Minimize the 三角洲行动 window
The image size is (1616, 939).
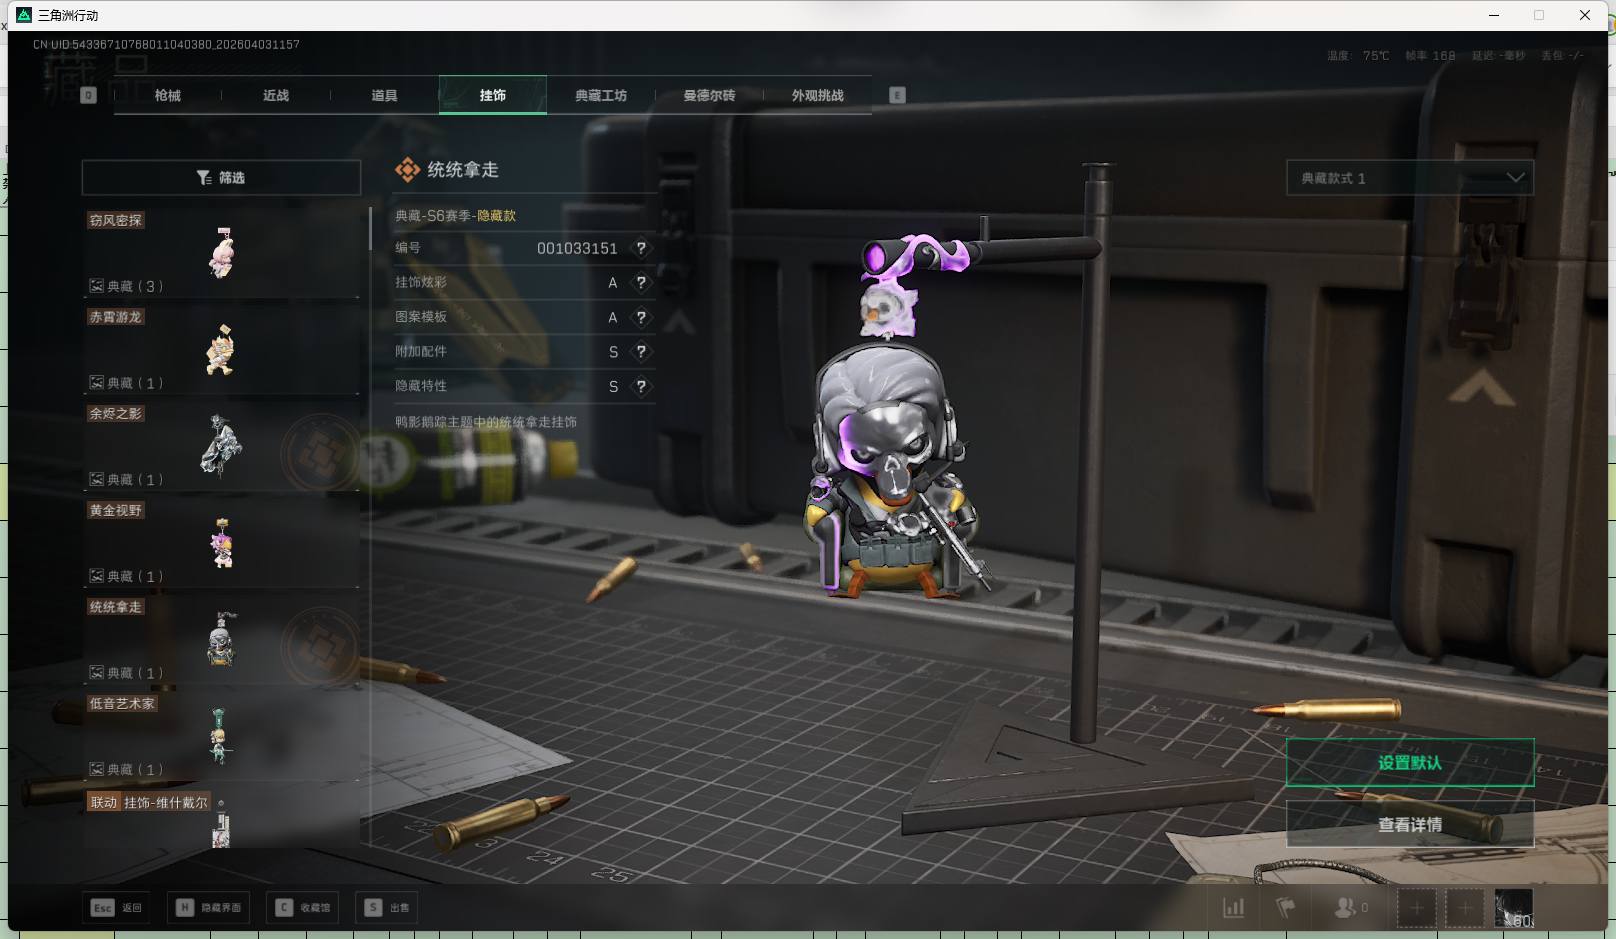(1494, 15)
